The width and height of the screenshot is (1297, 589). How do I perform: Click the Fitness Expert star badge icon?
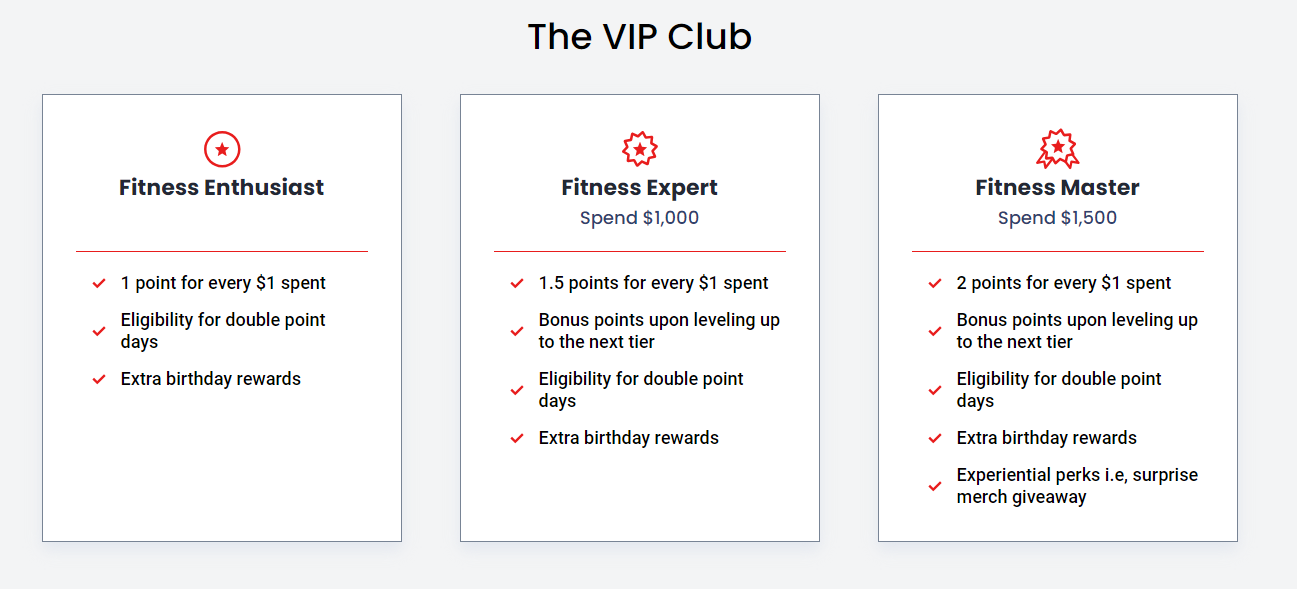pos(640,149)
